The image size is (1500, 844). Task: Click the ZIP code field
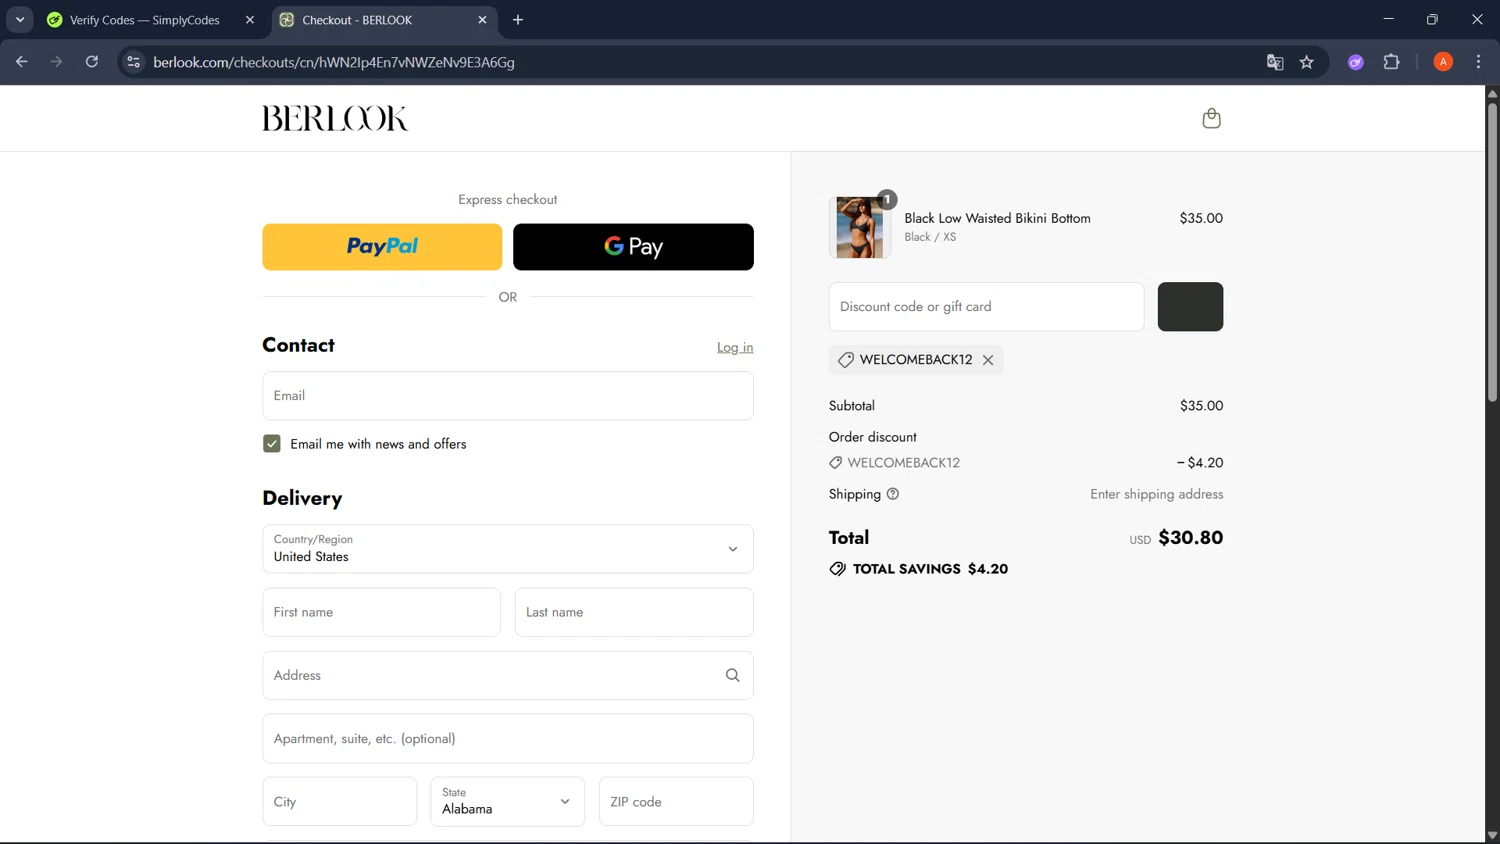click(676, 802)
